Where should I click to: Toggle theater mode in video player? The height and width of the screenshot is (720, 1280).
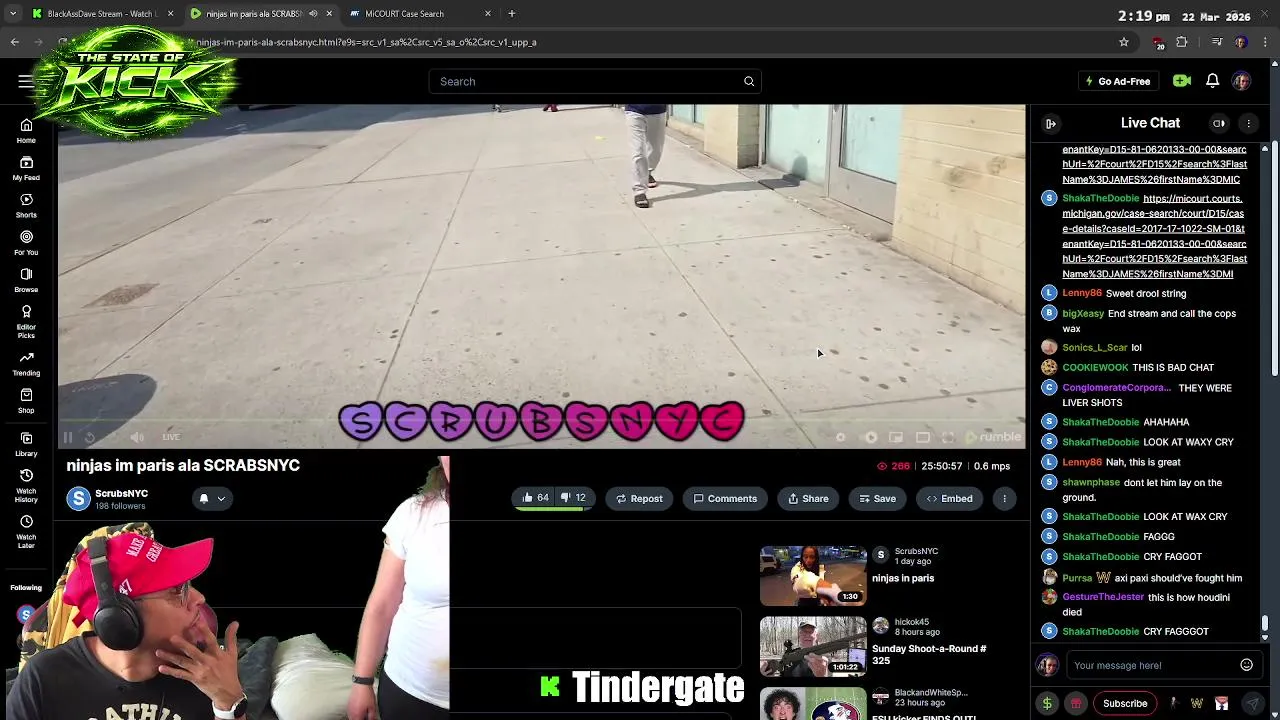922,437
